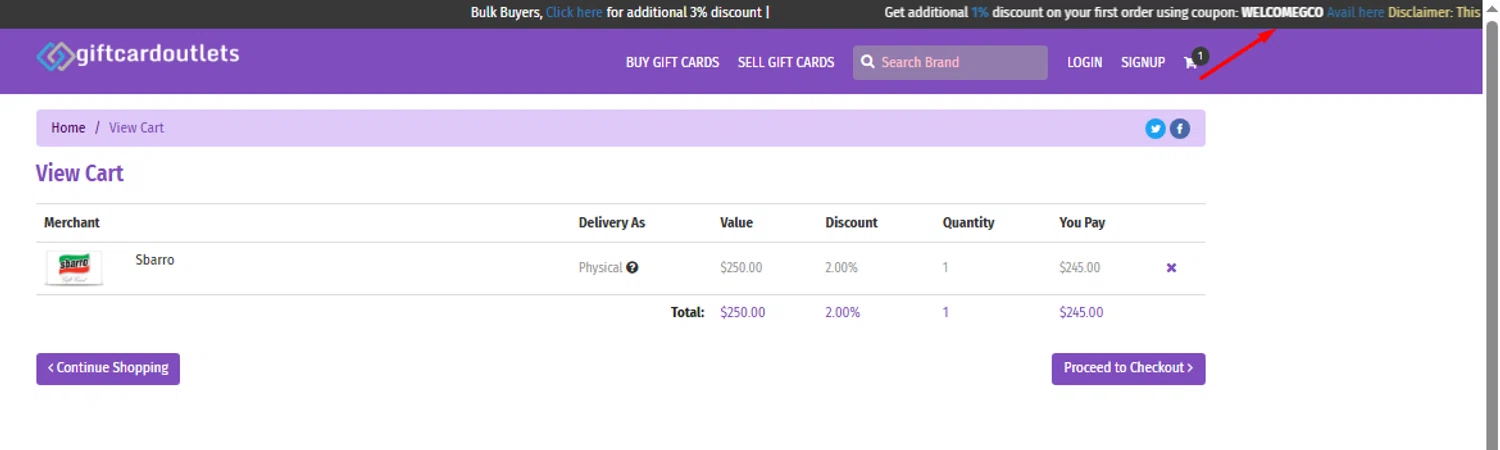This screenshot has width=1500, height=450.
Task: Click the Quantity column header
Action: point(968,222)
